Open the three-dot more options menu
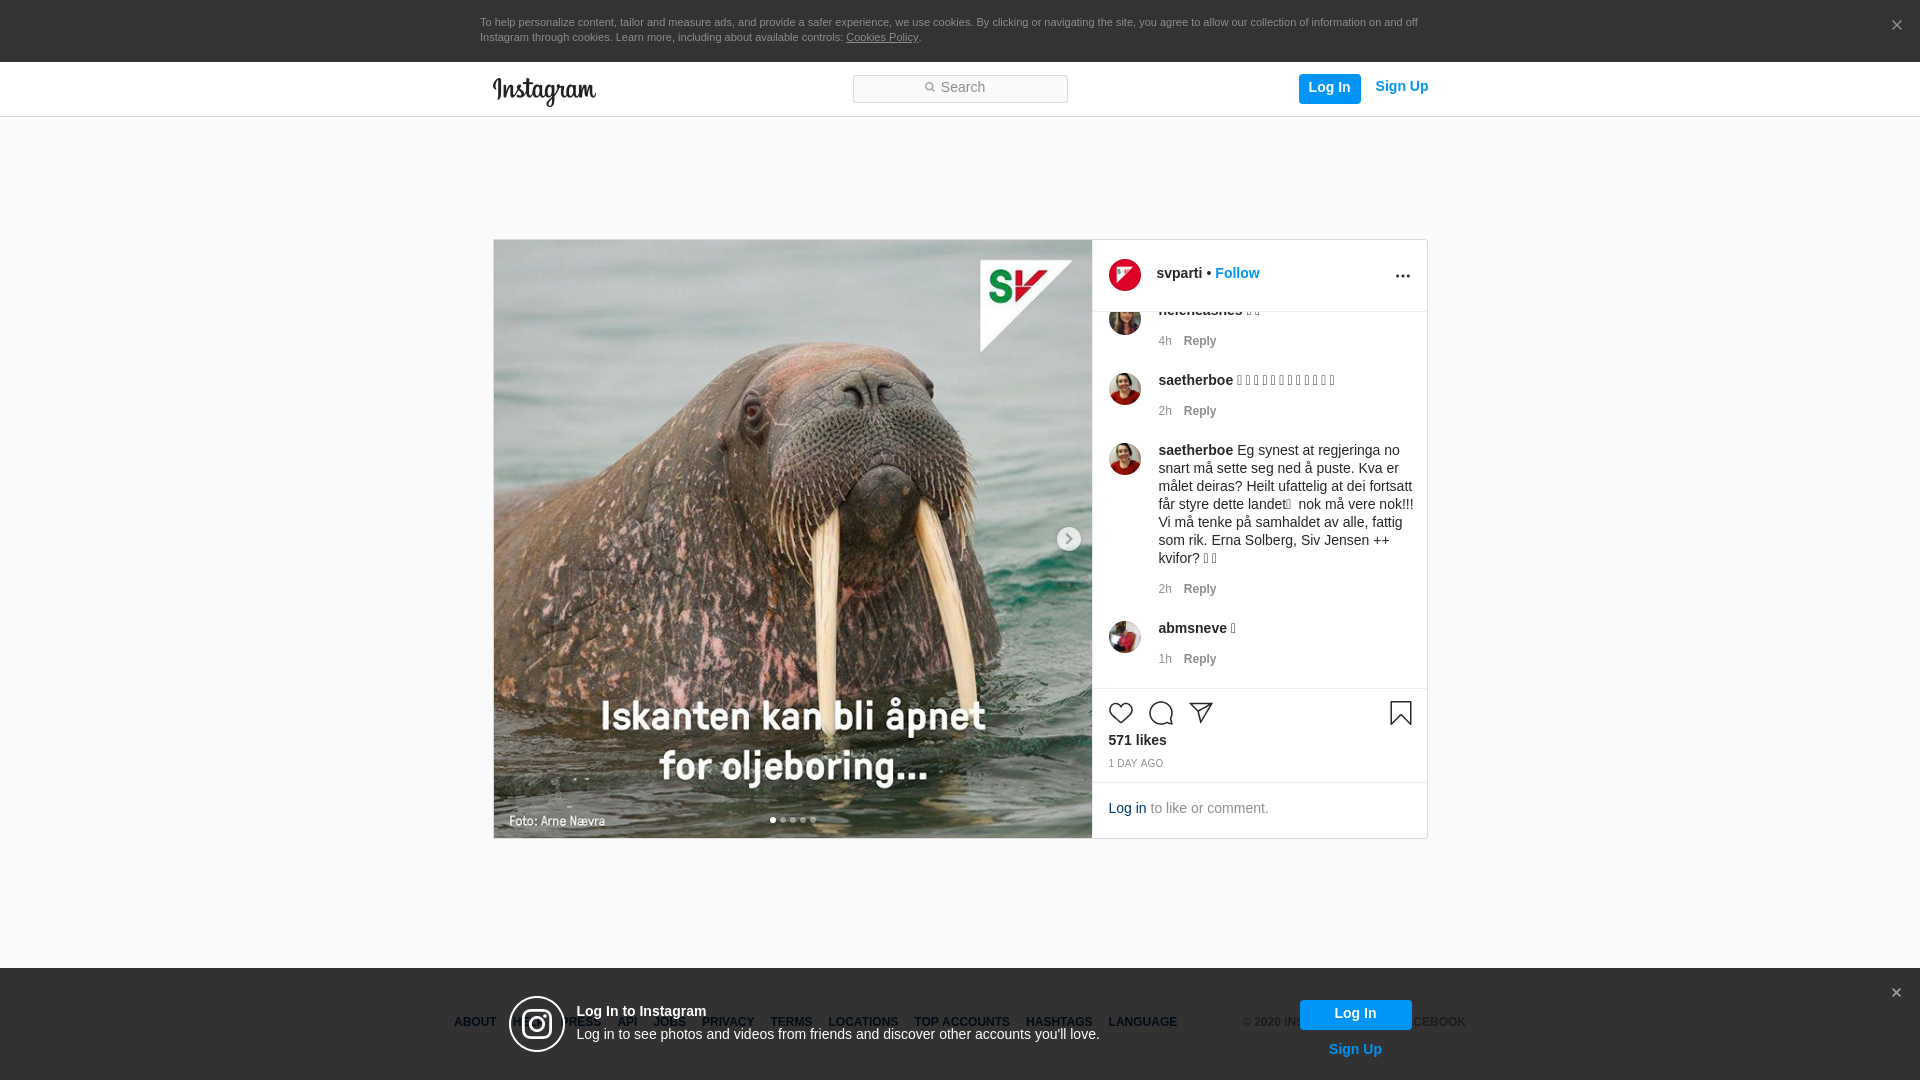1920x1080 pixels. coord(1403,276)
